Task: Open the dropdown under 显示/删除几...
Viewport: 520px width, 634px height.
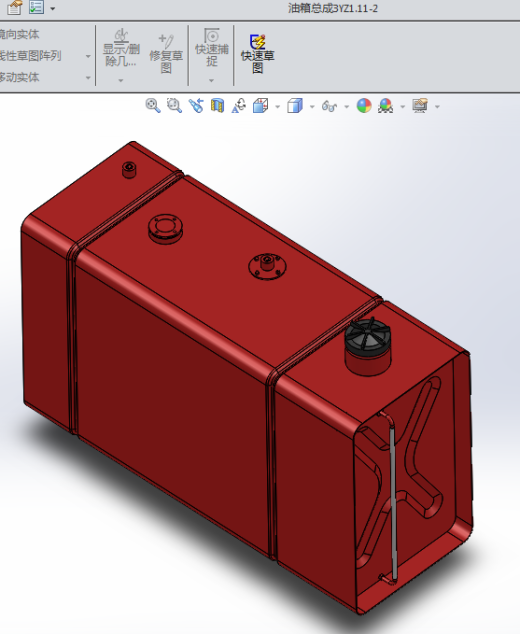Action: click(x=120, y=80)
